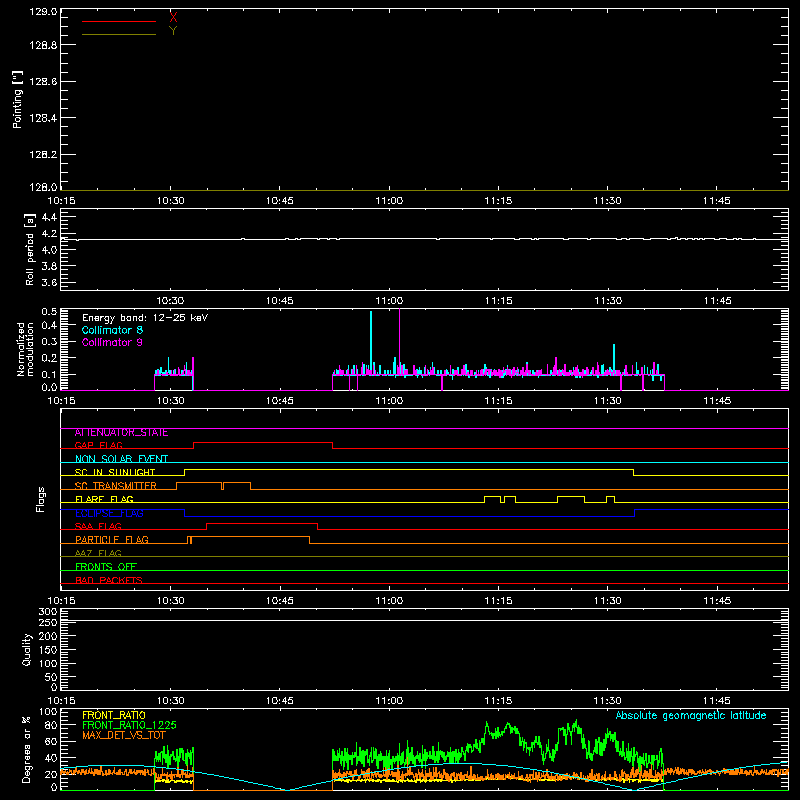Viewport: 800px width, 800px height.
Task: Click 'Absolute geomagnetic latitude' label
Action: [691, 716]
